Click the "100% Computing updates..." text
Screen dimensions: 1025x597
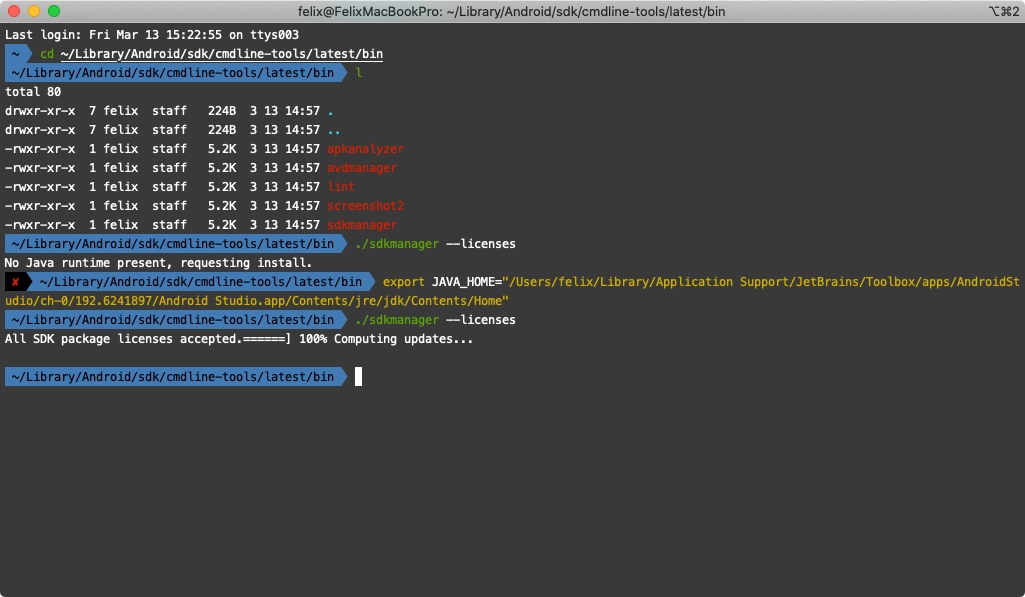(386, 339)
